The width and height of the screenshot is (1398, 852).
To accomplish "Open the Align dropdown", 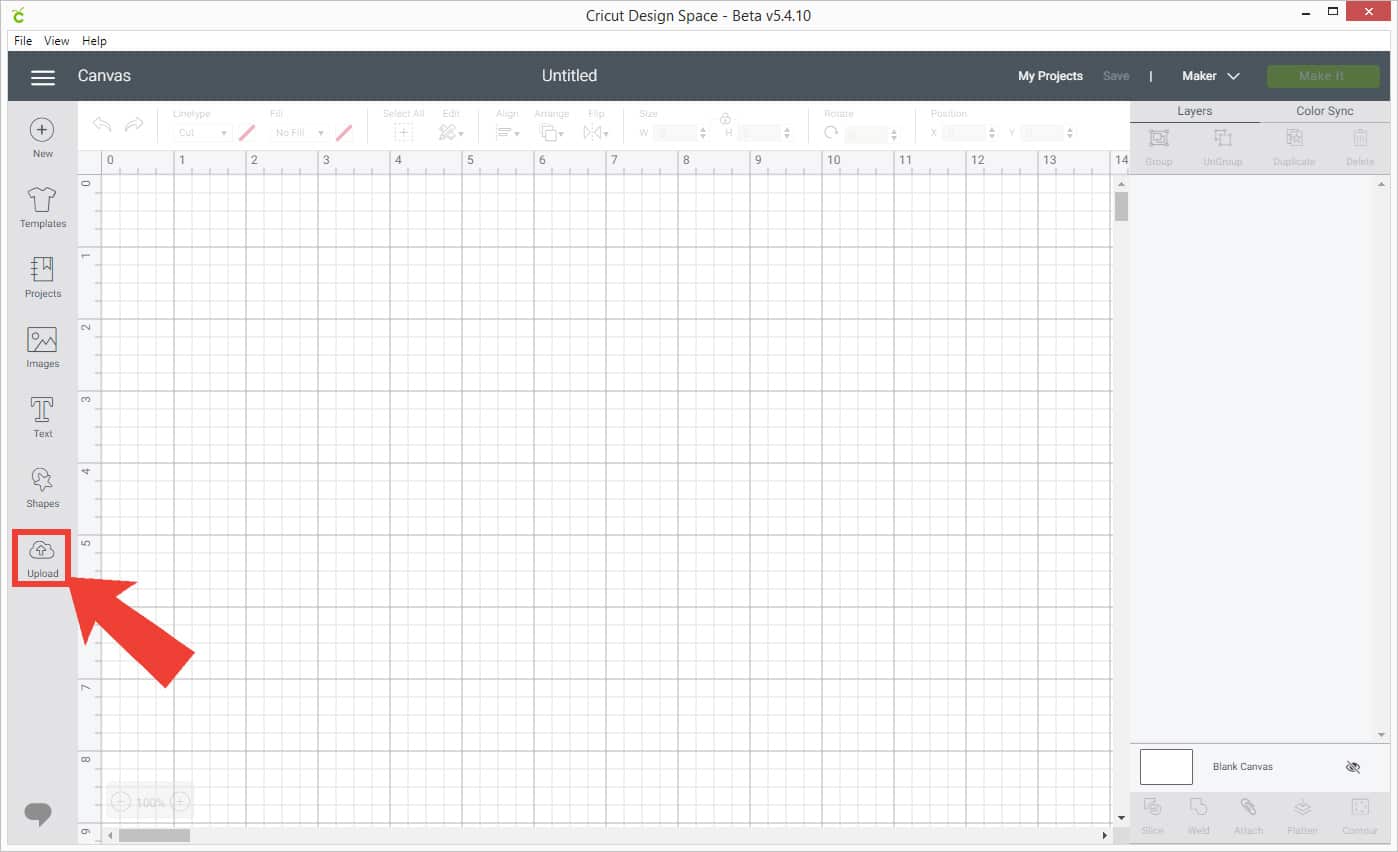I will point(508,132).
